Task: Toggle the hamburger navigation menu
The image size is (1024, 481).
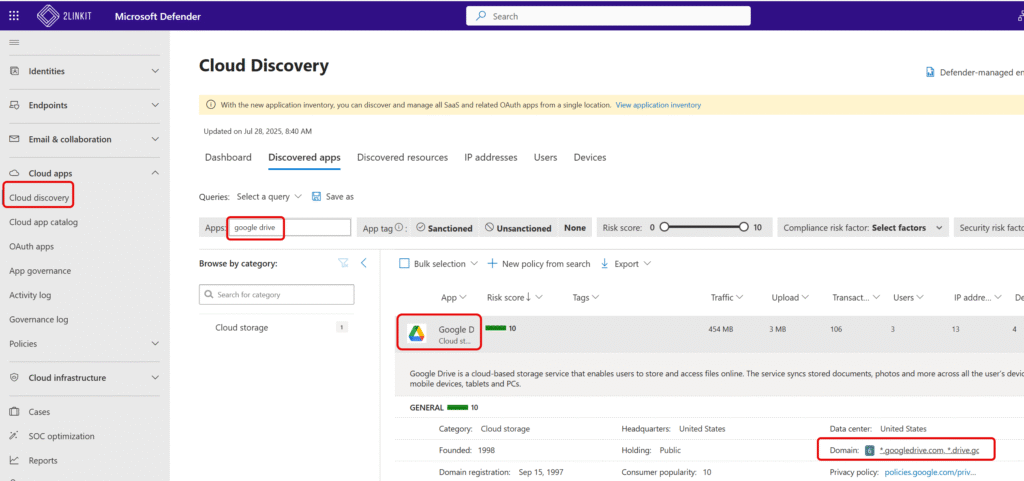Action: pos(14,42)
